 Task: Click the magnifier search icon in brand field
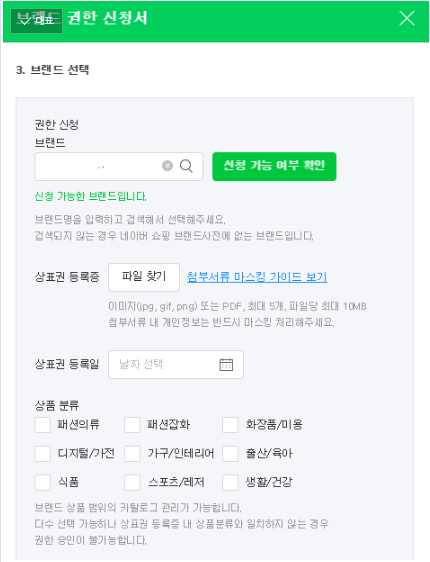[x=186, y=166]
